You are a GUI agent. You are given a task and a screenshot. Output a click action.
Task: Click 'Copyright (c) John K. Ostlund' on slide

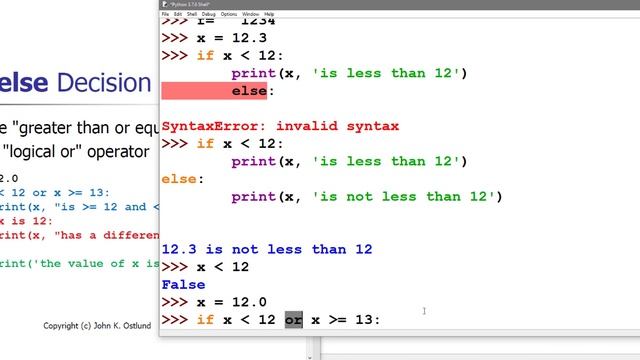[x=97, y=326]
